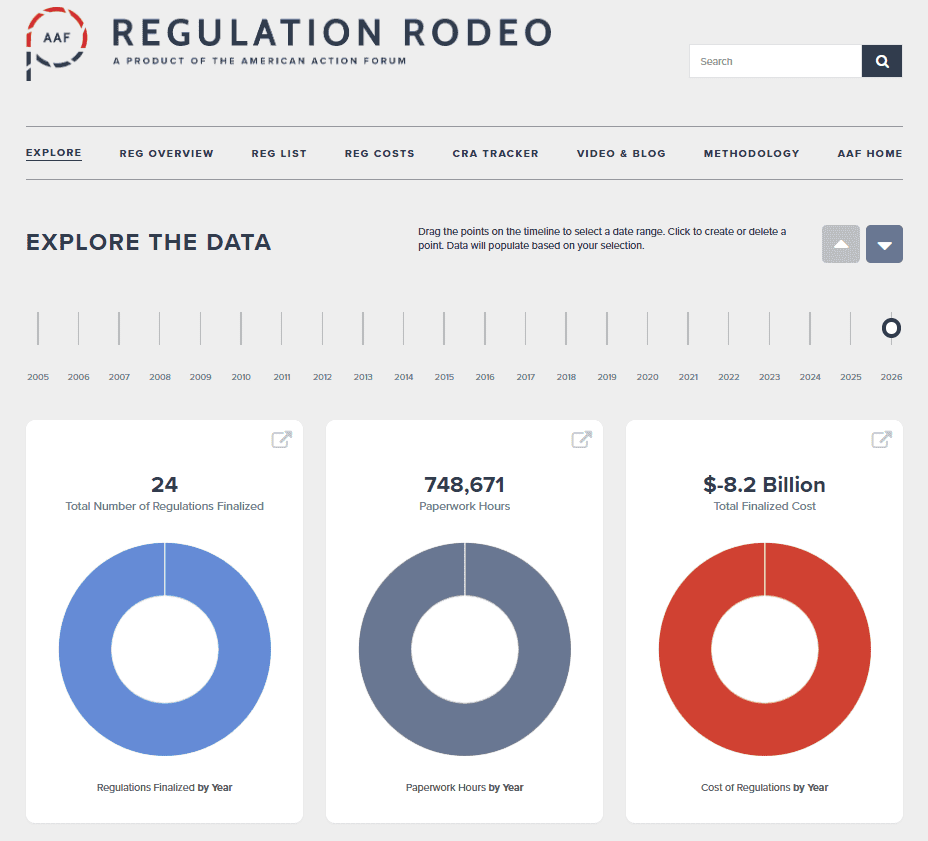Visit the Video & Blog page
The height and width of the screenshot is (841, 928).
tap(621, 153)
